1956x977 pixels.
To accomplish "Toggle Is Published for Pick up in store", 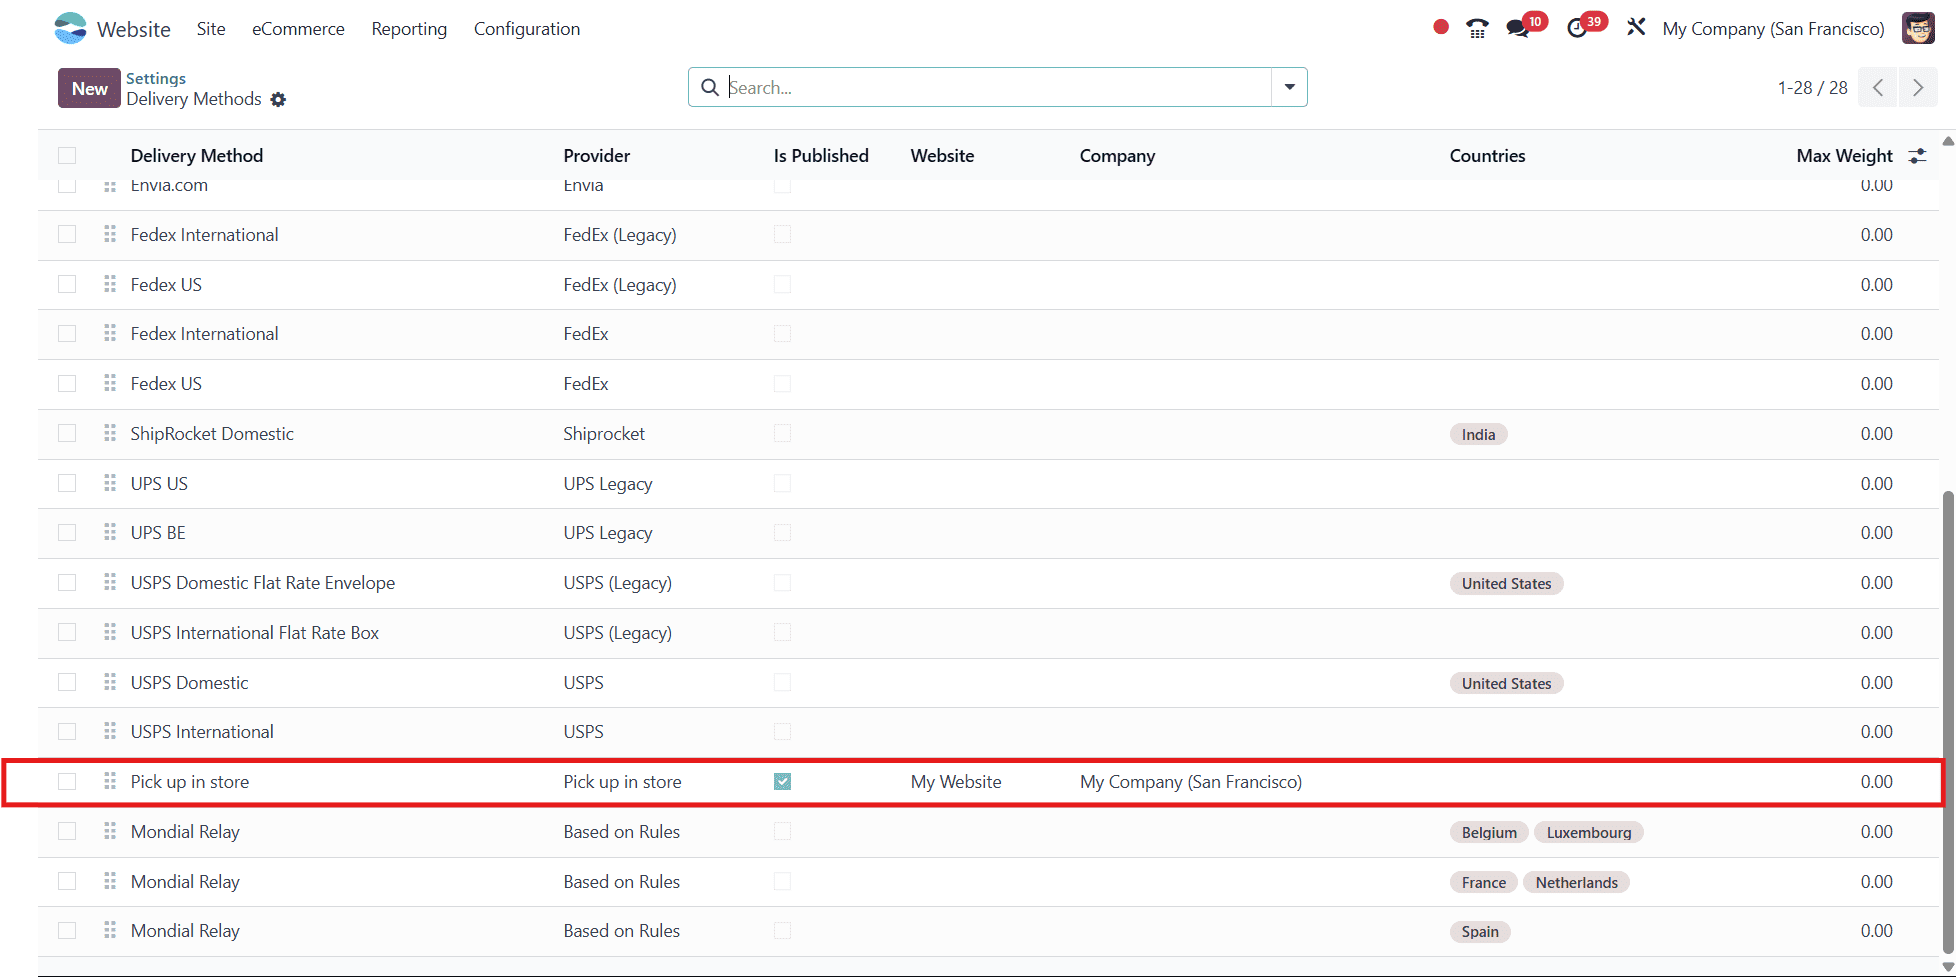I will pyautogui.click(x=782, y=781).
